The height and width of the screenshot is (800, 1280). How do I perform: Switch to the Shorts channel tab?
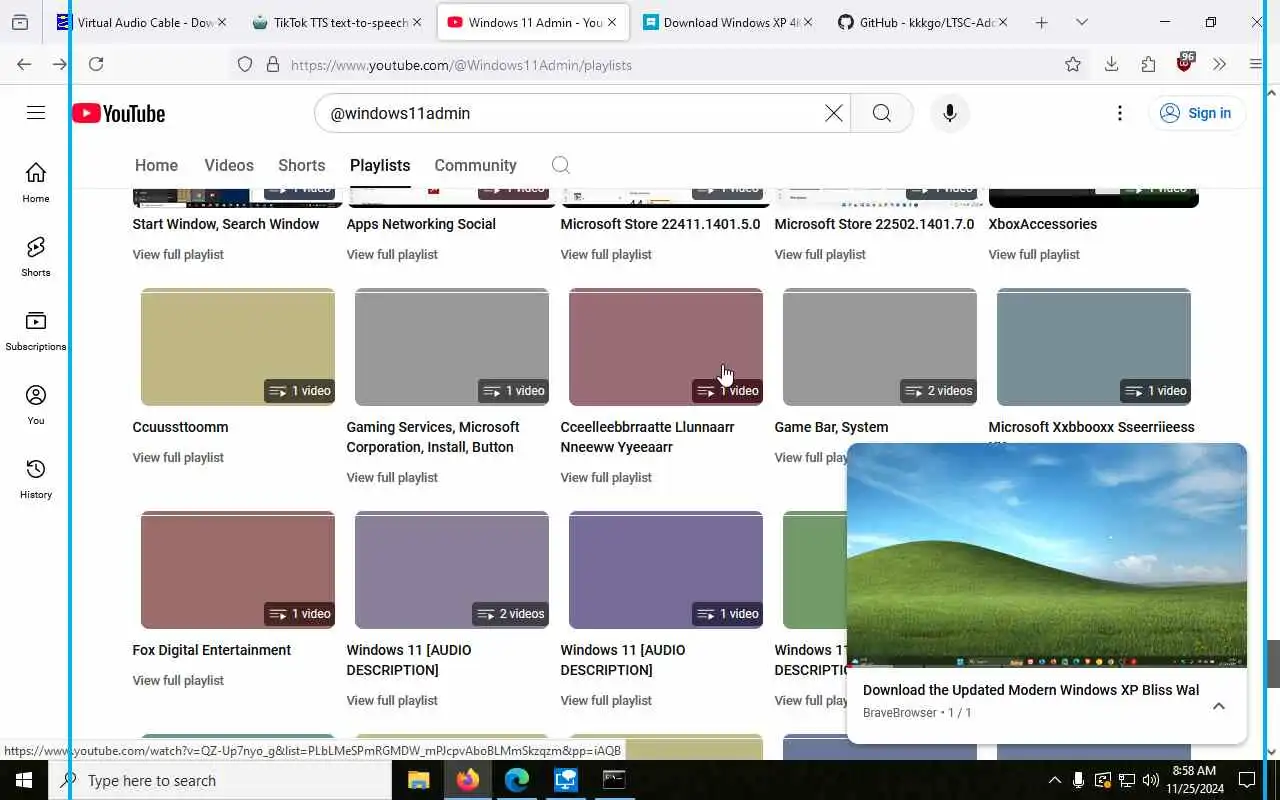pyautogui.click(x=302, y=165)
